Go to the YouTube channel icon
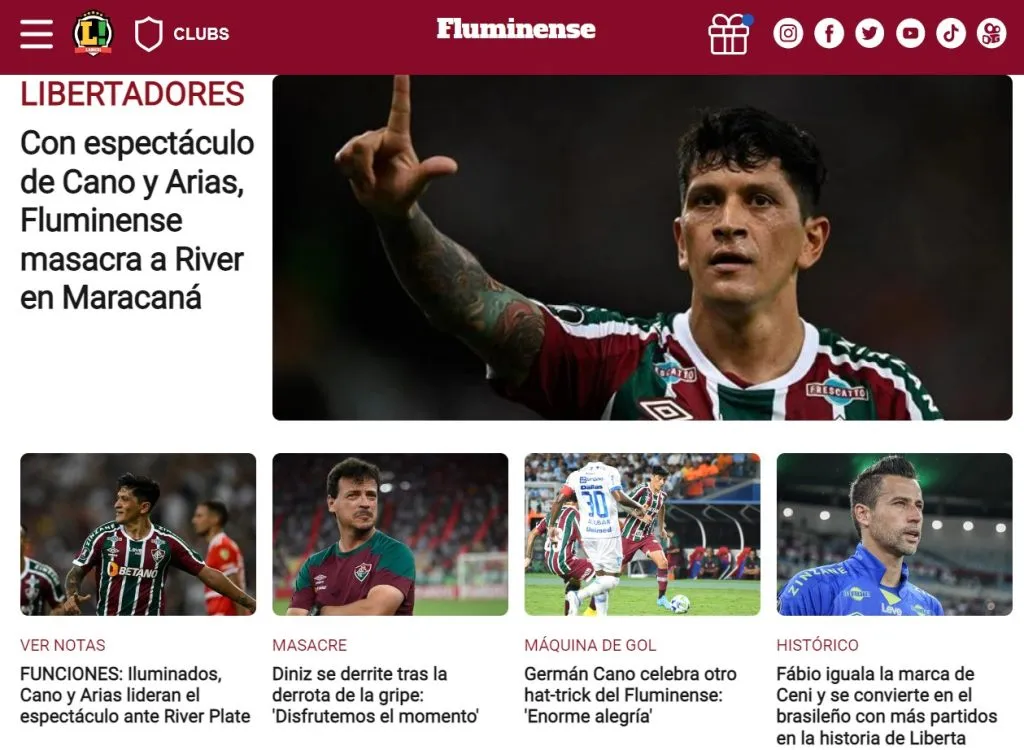The image size is (1024, 750). [910, 33]
